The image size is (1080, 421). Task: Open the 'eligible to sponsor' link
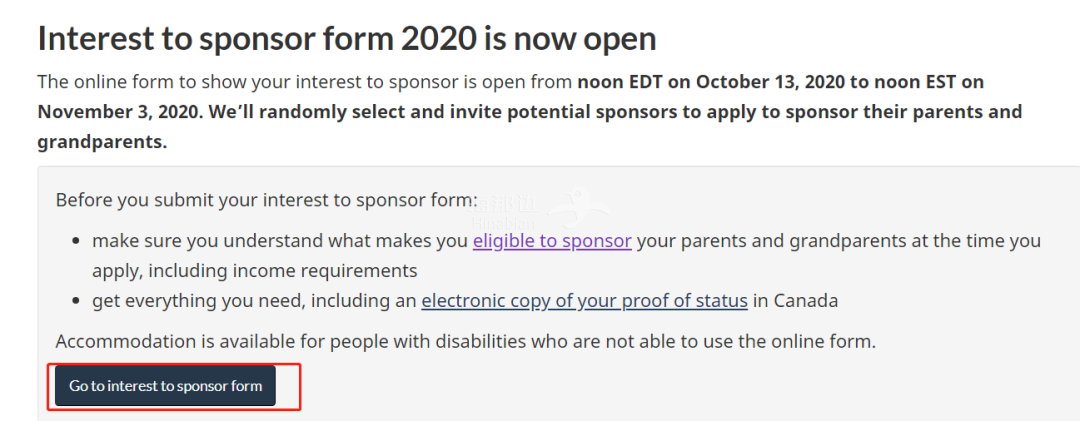point(552,241)
